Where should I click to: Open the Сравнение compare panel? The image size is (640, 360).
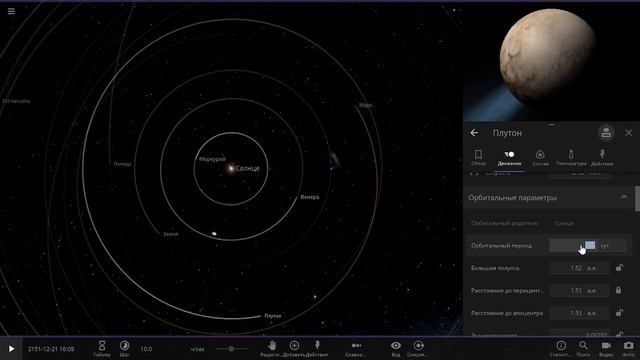pos(356,349)
